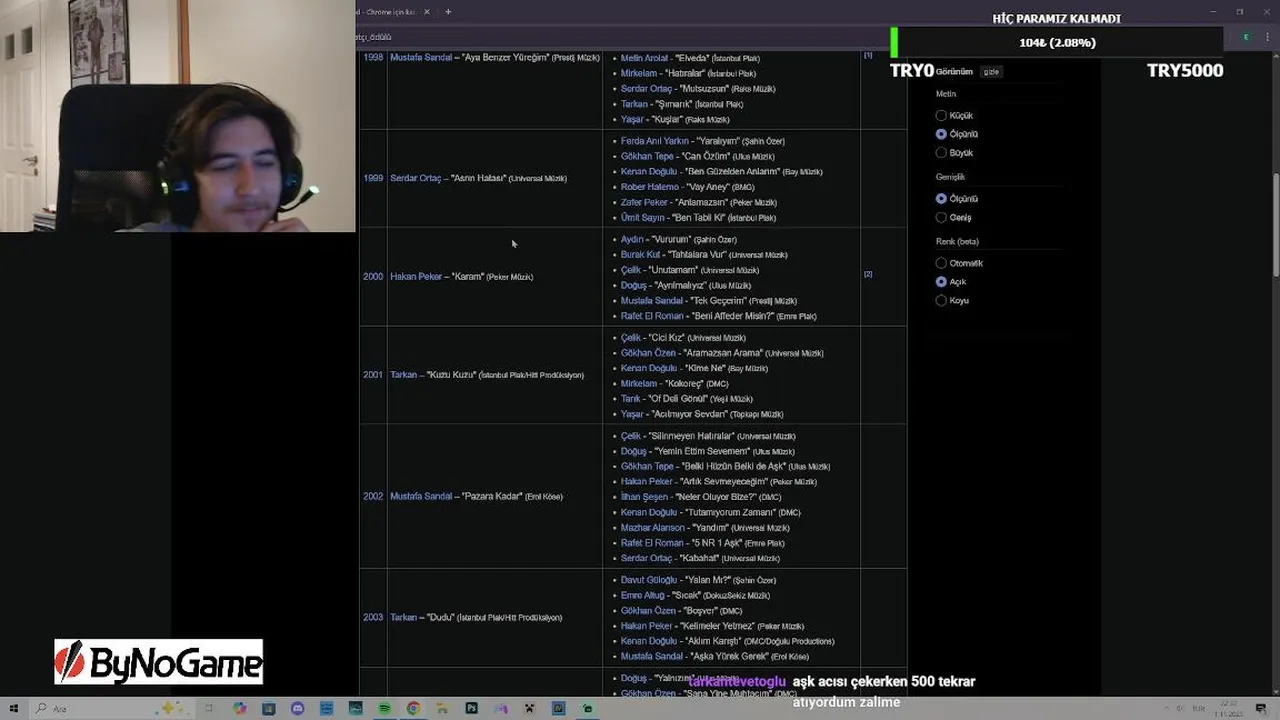Open the colorful Copilot taskbar icon

pos(239,708)
